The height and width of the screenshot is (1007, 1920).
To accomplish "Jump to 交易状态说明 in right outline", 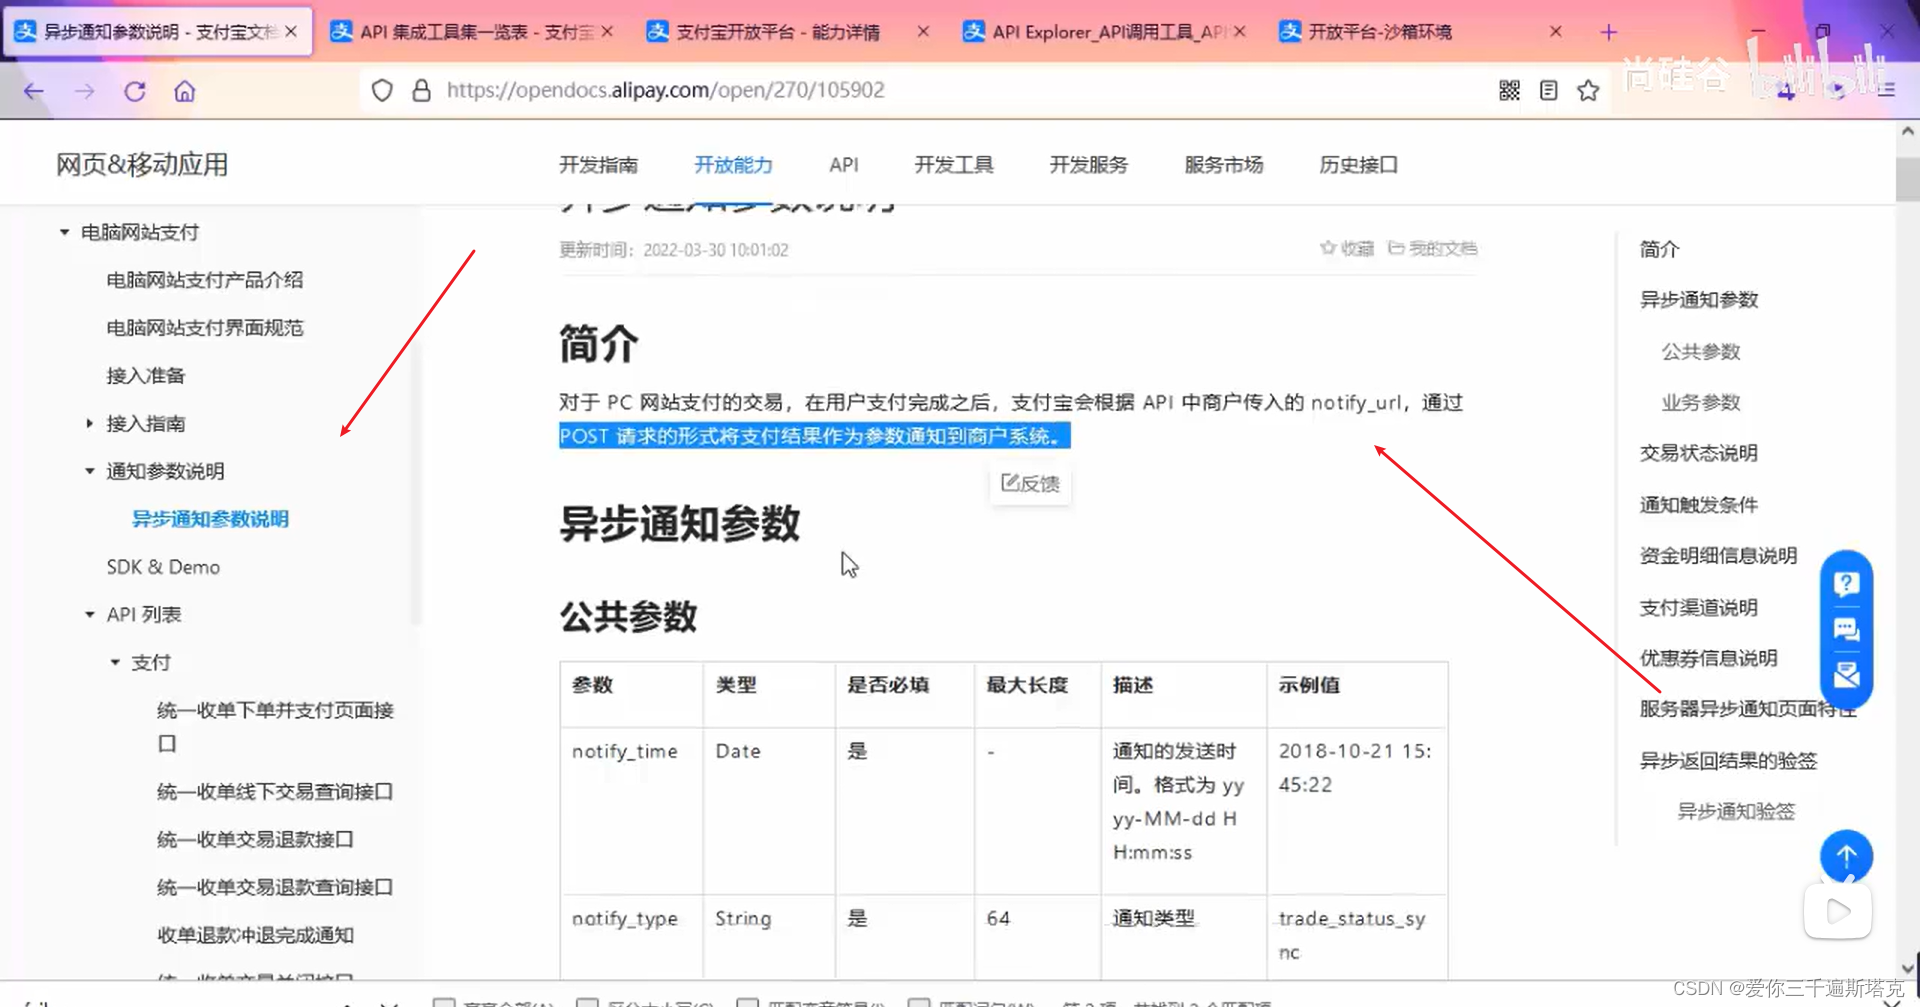I will click(x=1699, y=453).
